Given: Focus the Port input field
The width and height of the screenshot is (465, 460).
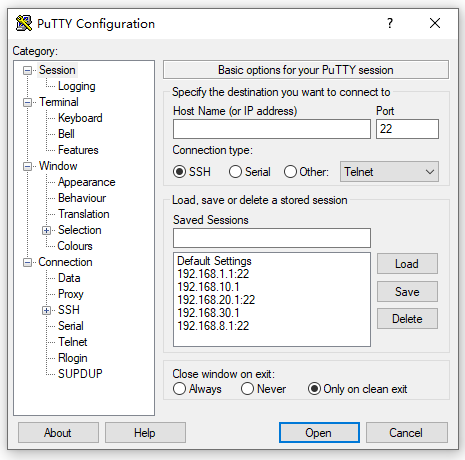Looking at the screenshot, I should [407, 129].
